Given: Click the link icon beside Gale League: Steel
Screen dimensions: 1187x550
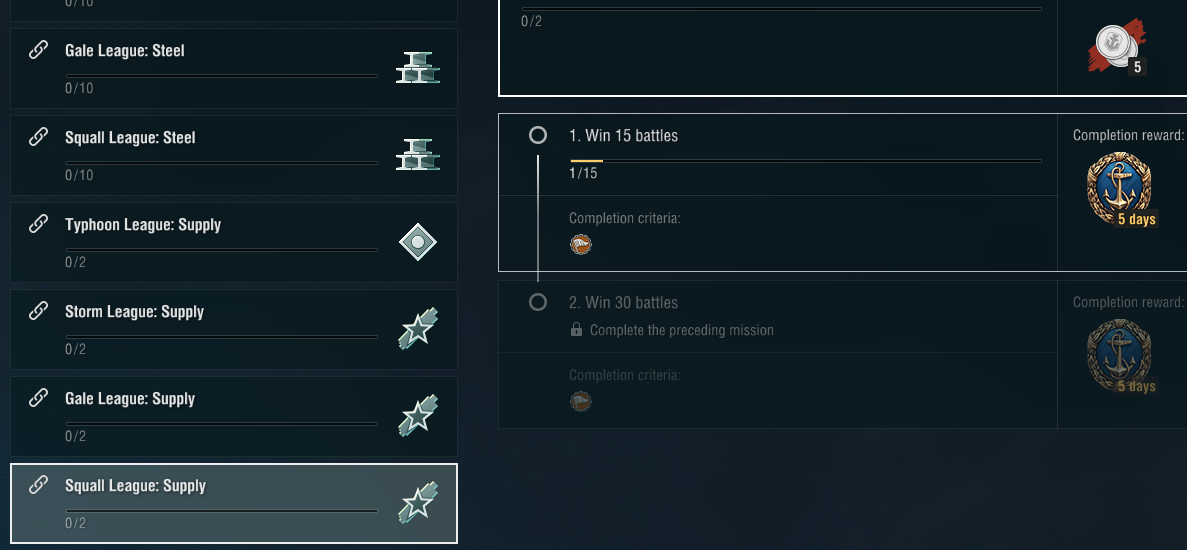Looking at the screenshot, I should tap(38, 51).
